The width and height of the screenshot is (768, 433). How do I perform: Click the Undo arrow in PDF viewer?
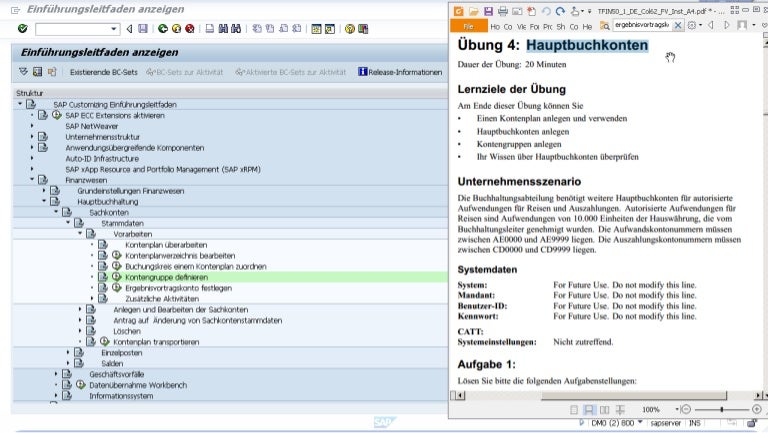click(x=546, y=10)
